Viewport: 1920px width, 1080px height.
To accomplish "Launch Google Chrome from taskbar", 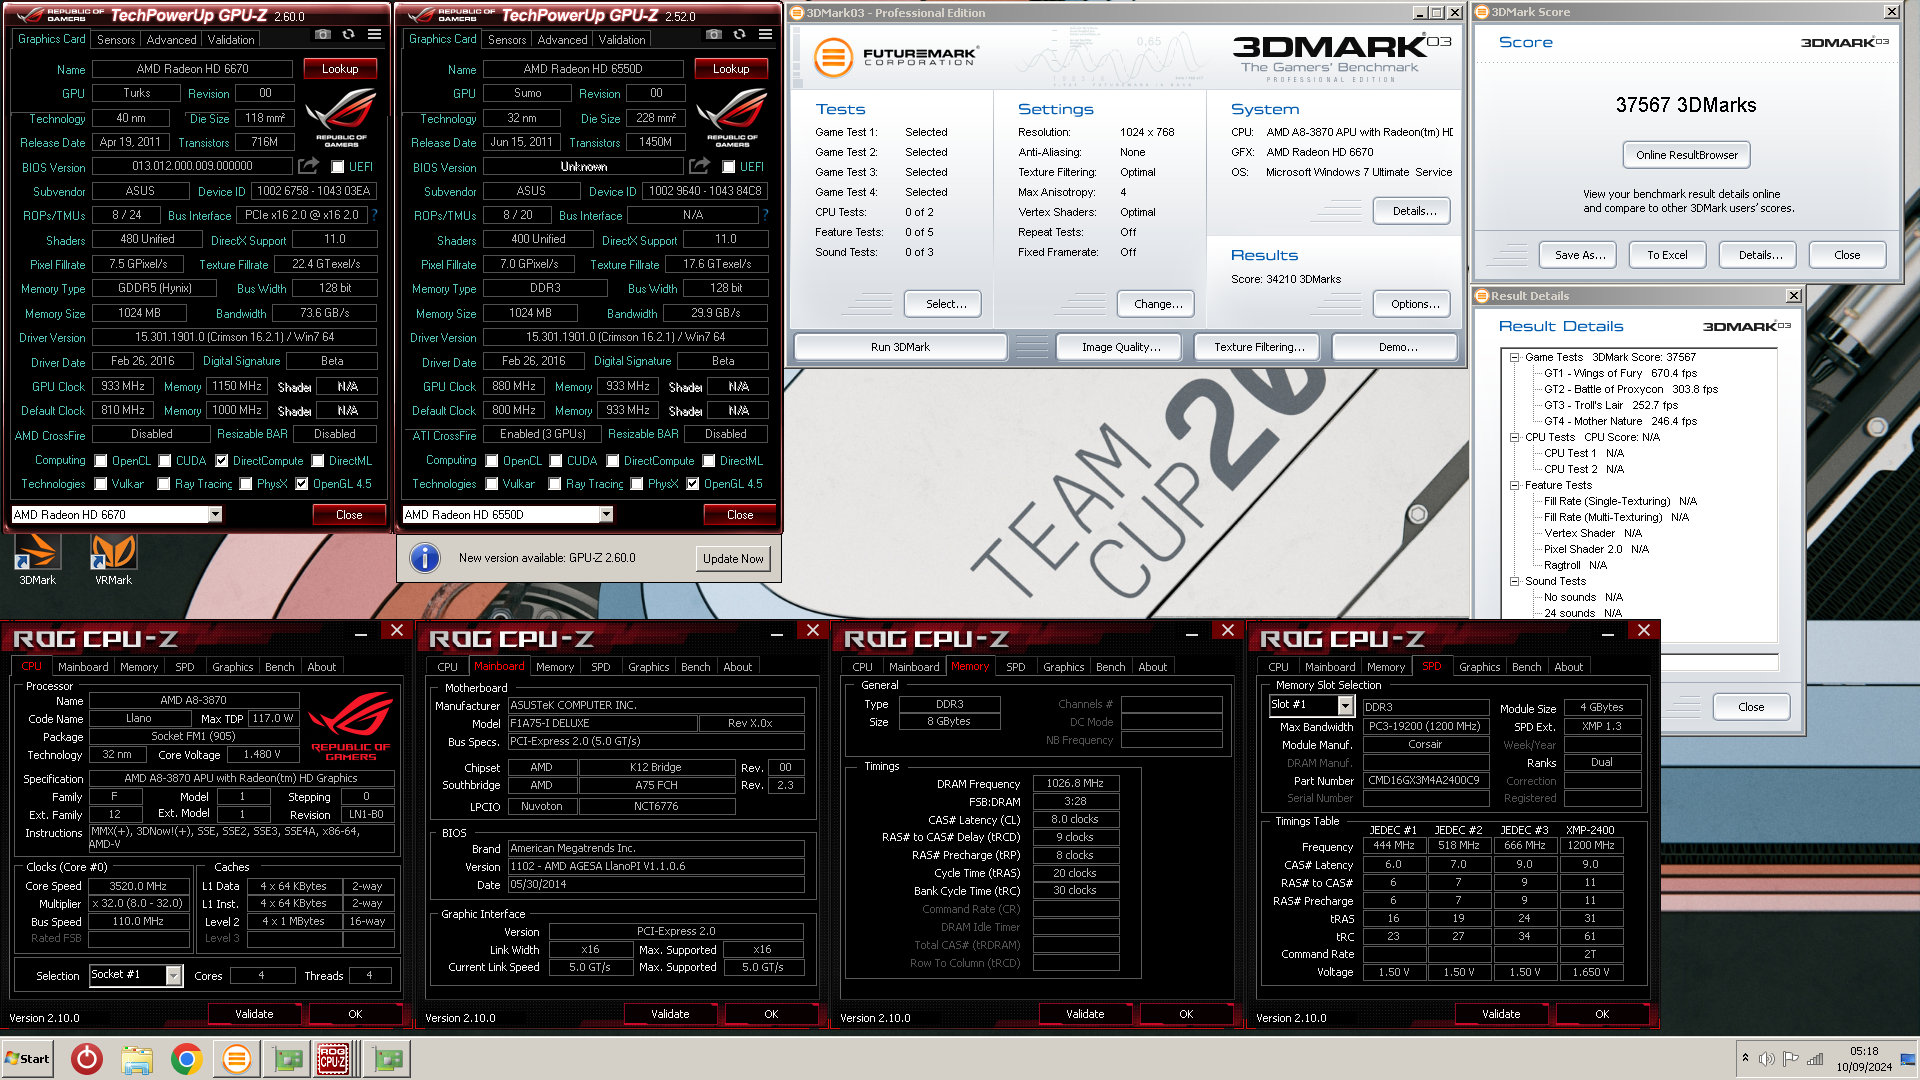I will click(187, 1058).
